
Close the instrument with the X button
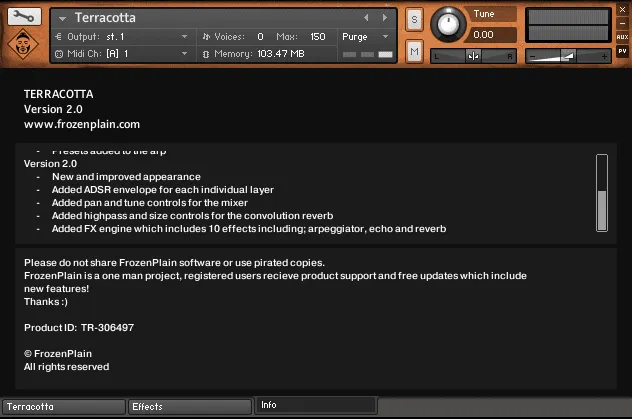click(622, 10)
